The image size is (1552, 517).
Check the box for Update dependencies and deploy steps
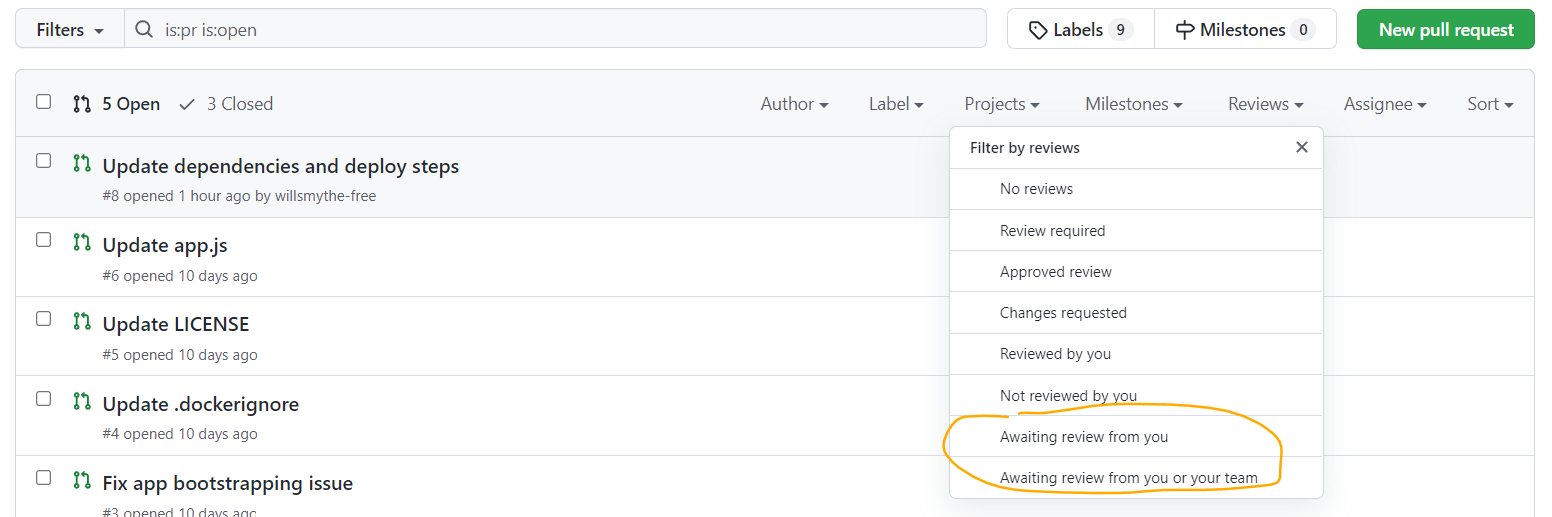tap(43, 160)
